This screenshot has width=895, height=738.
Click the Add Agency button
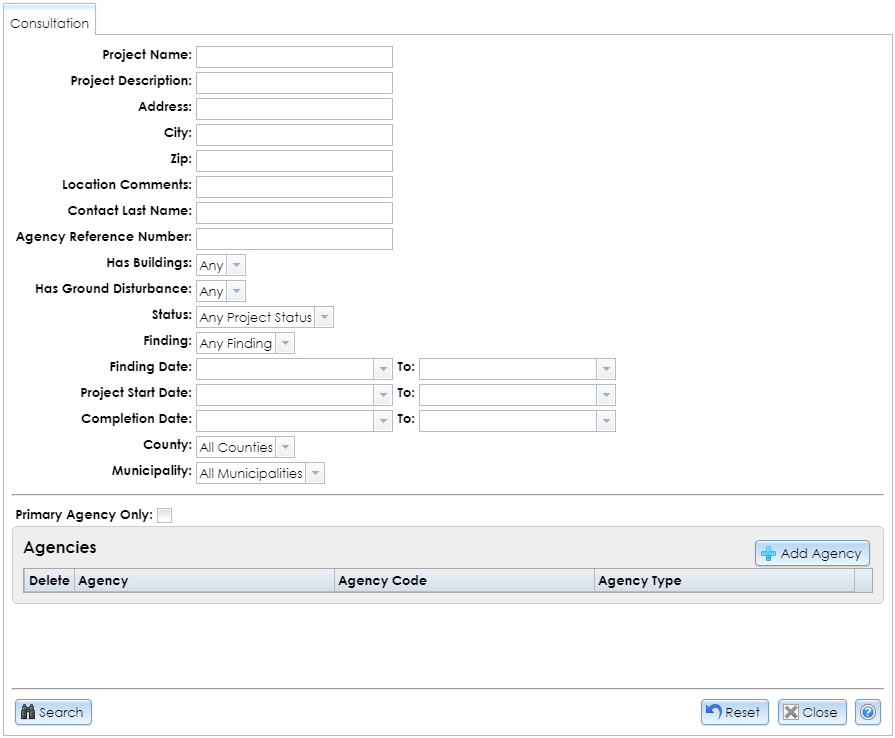[x=811, y=553]
